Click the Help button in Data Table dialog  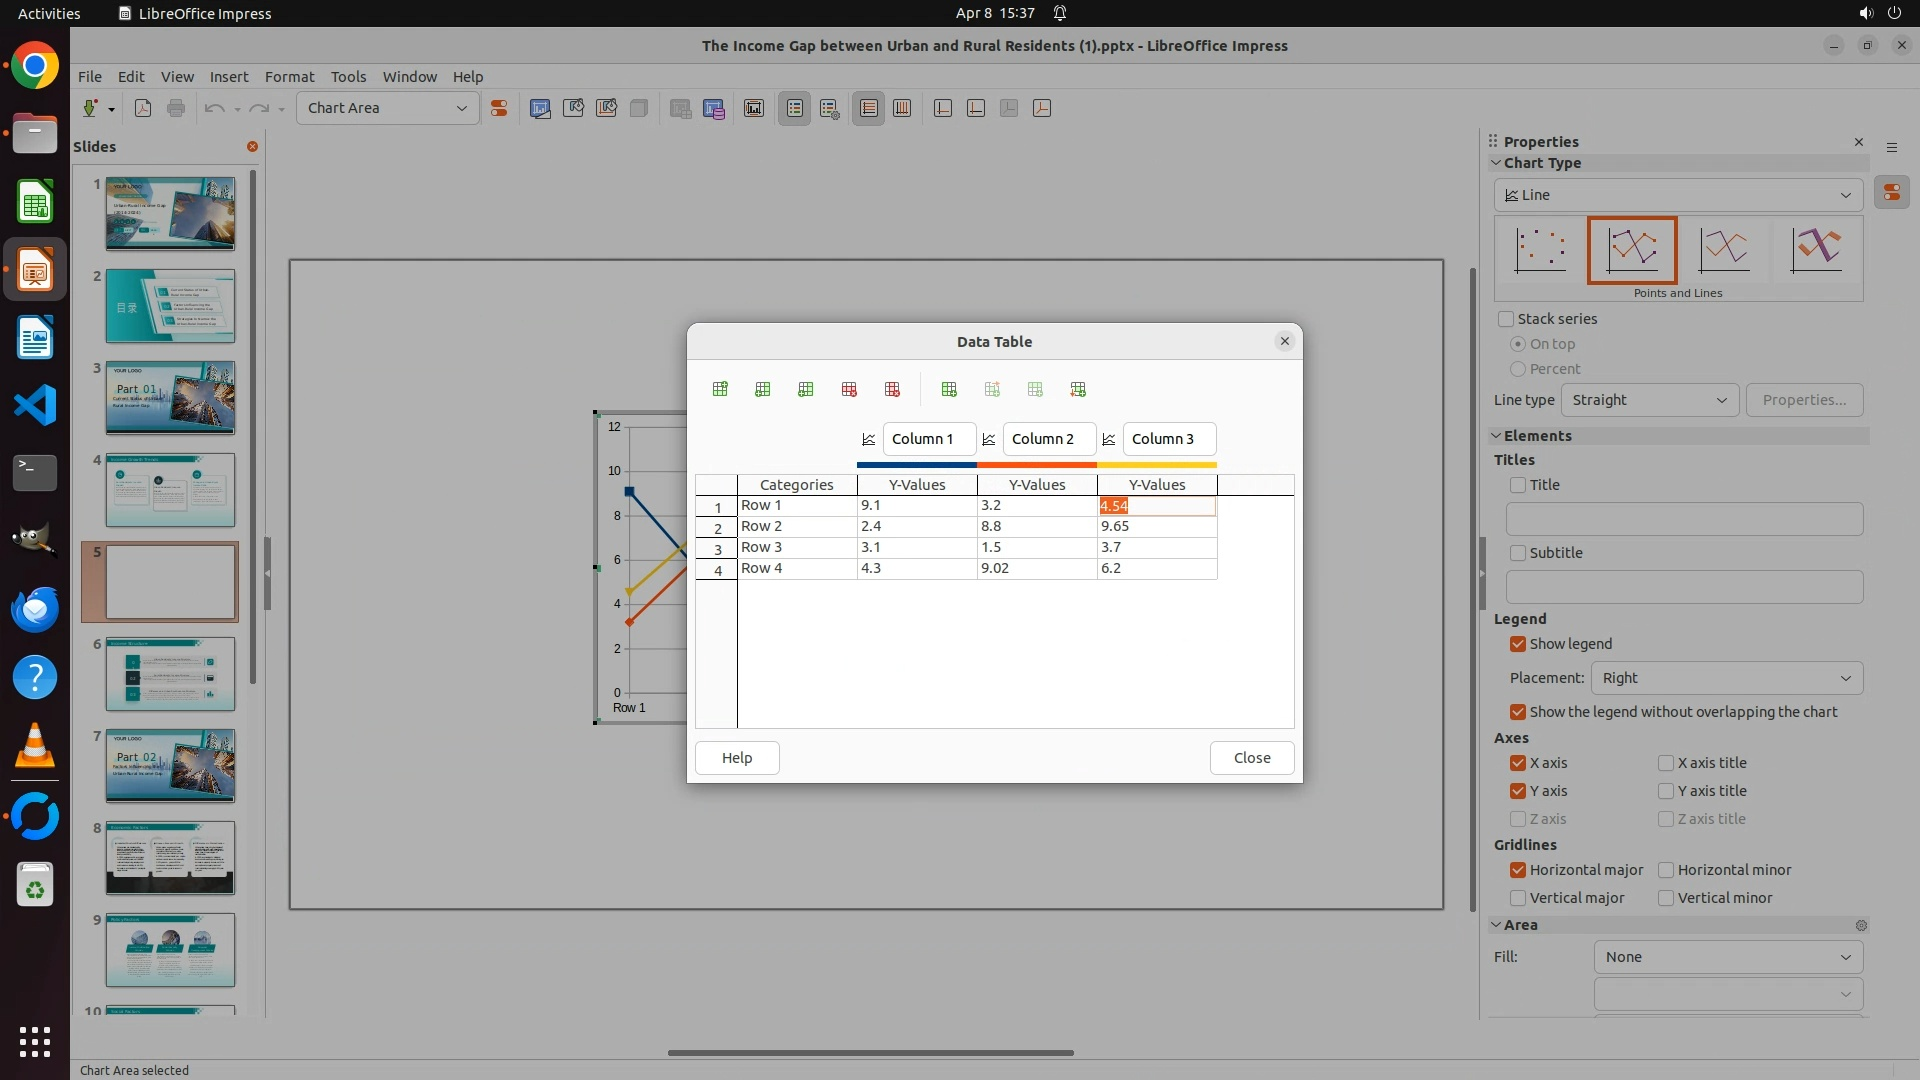(x=737, y=758)
